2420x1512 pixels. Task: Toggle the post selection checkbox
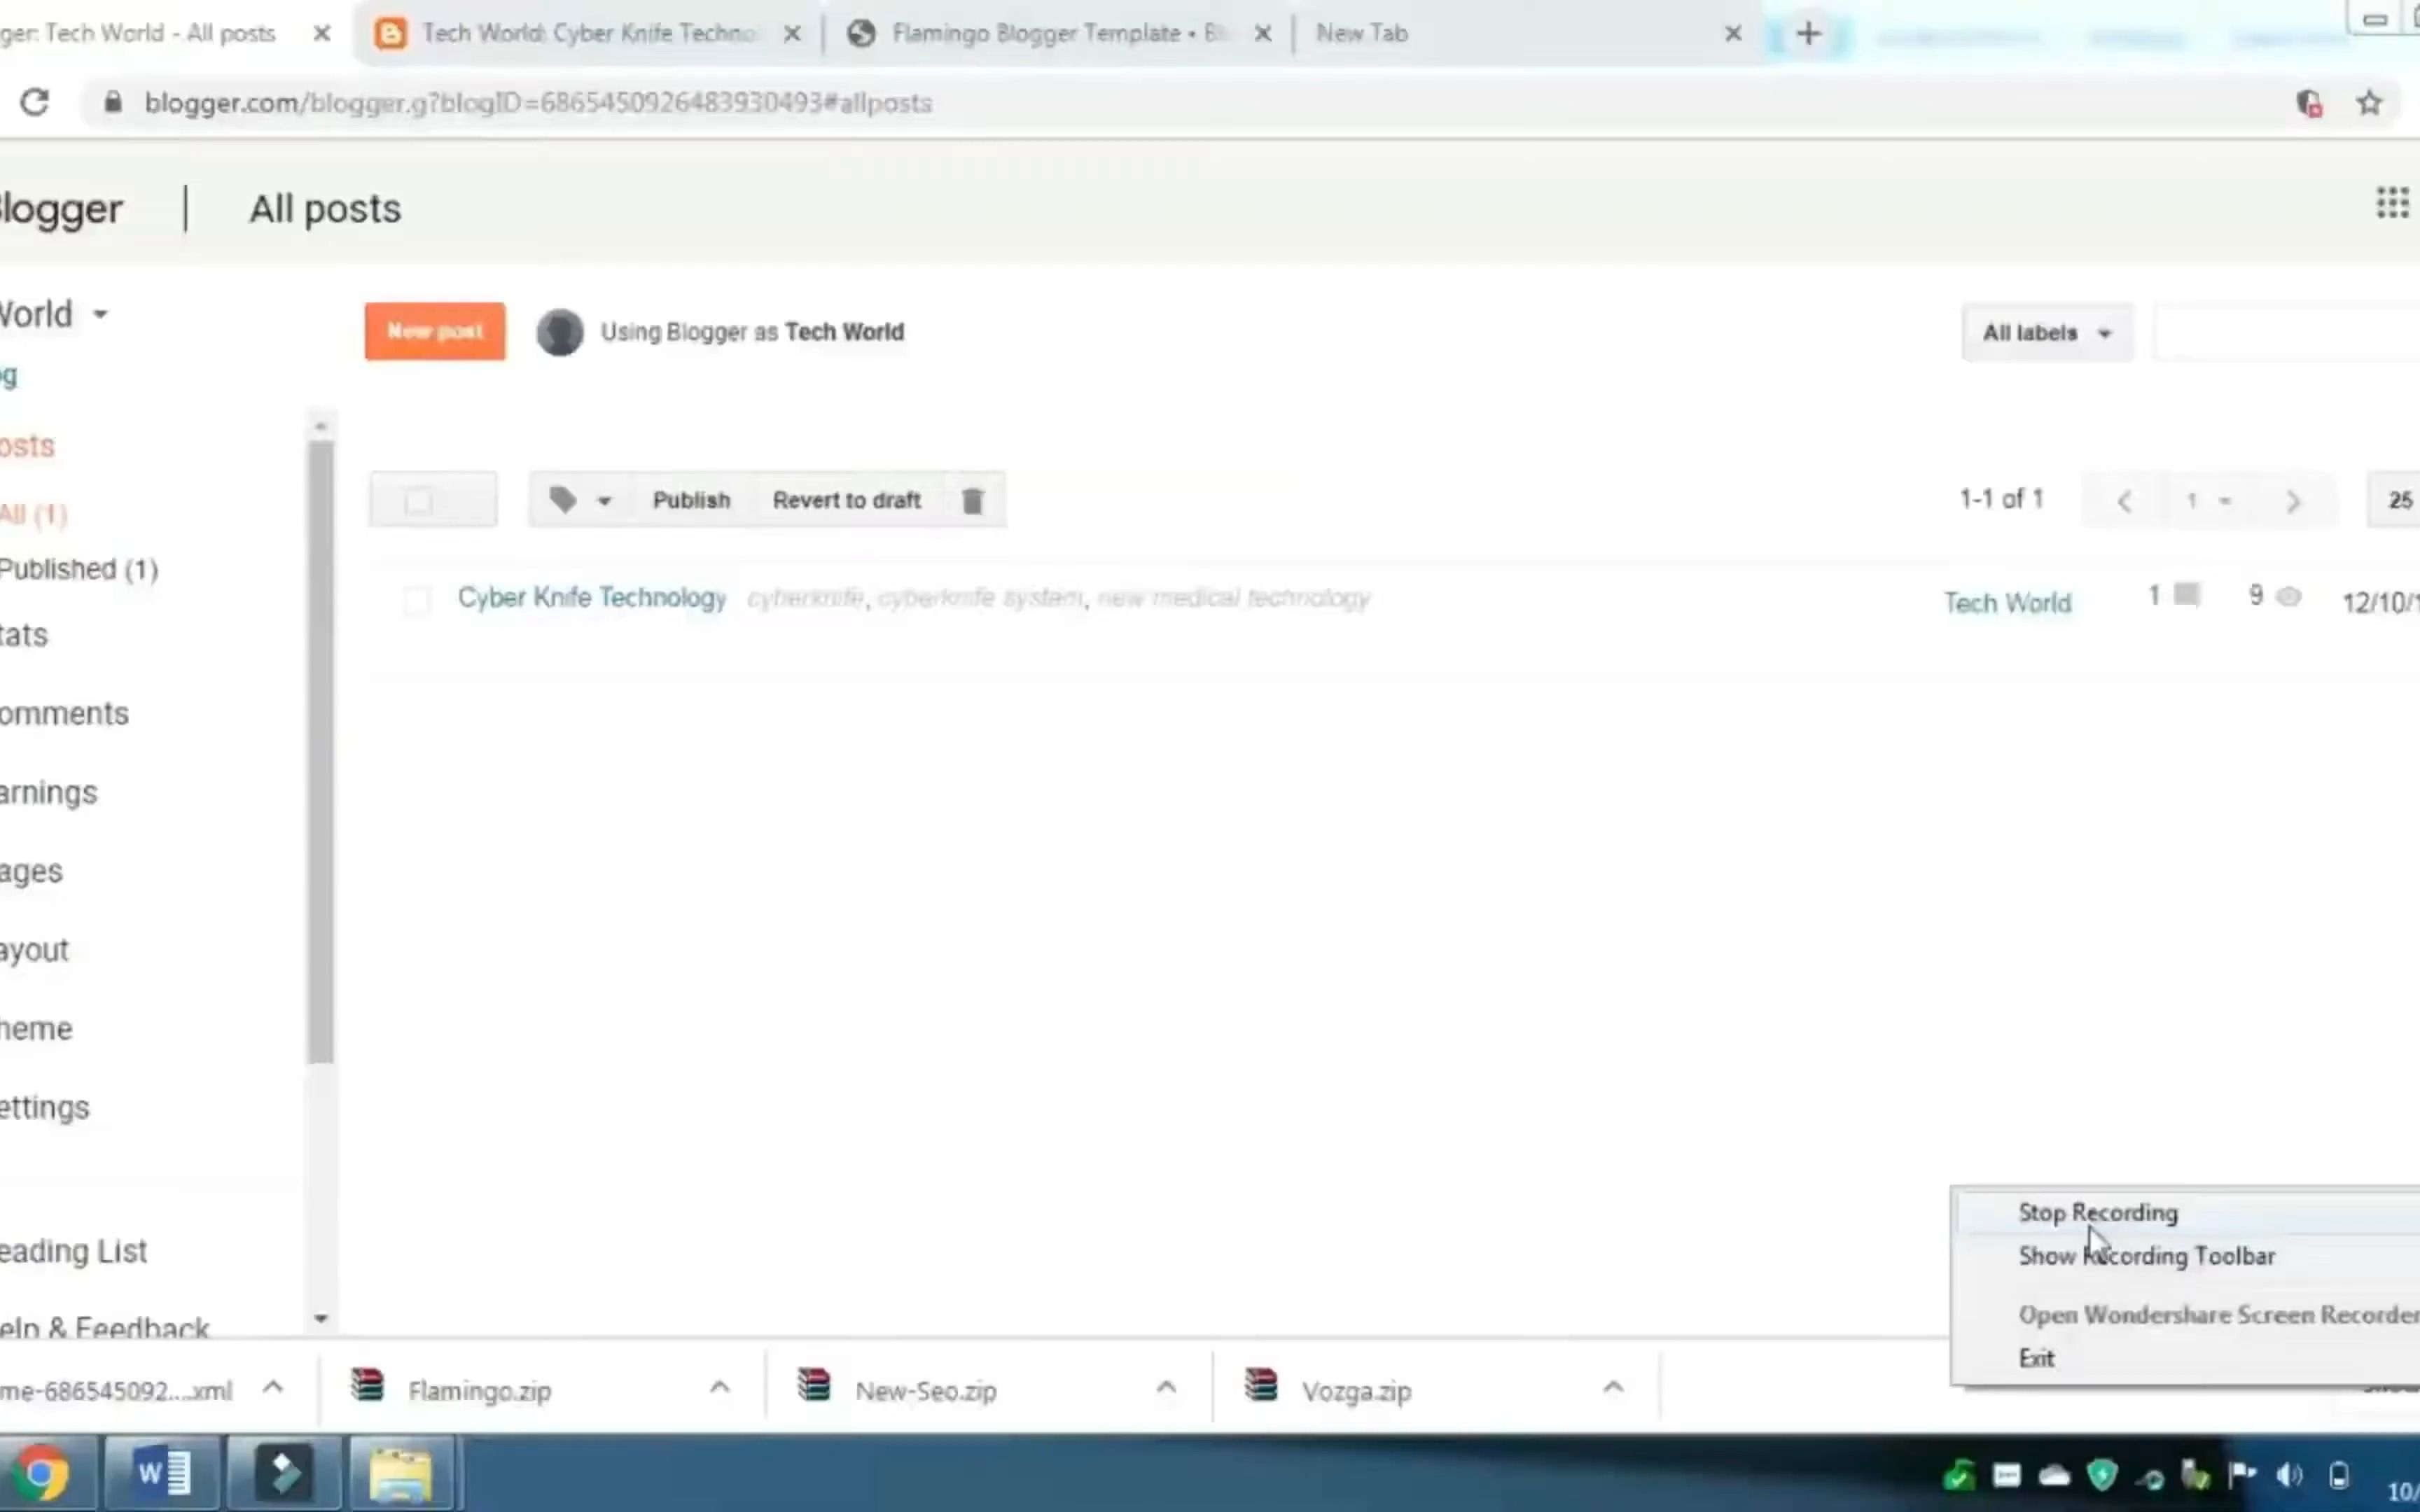pos(418,598)
